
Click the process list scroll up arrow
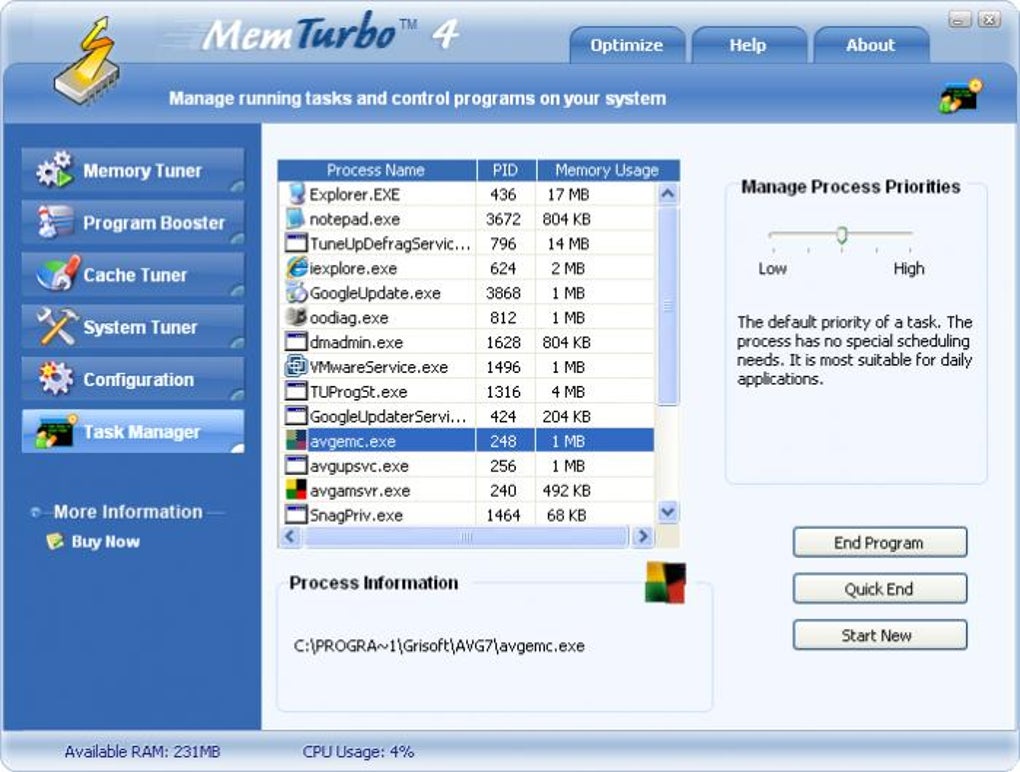pyautogui.click(x=667, y=194)
